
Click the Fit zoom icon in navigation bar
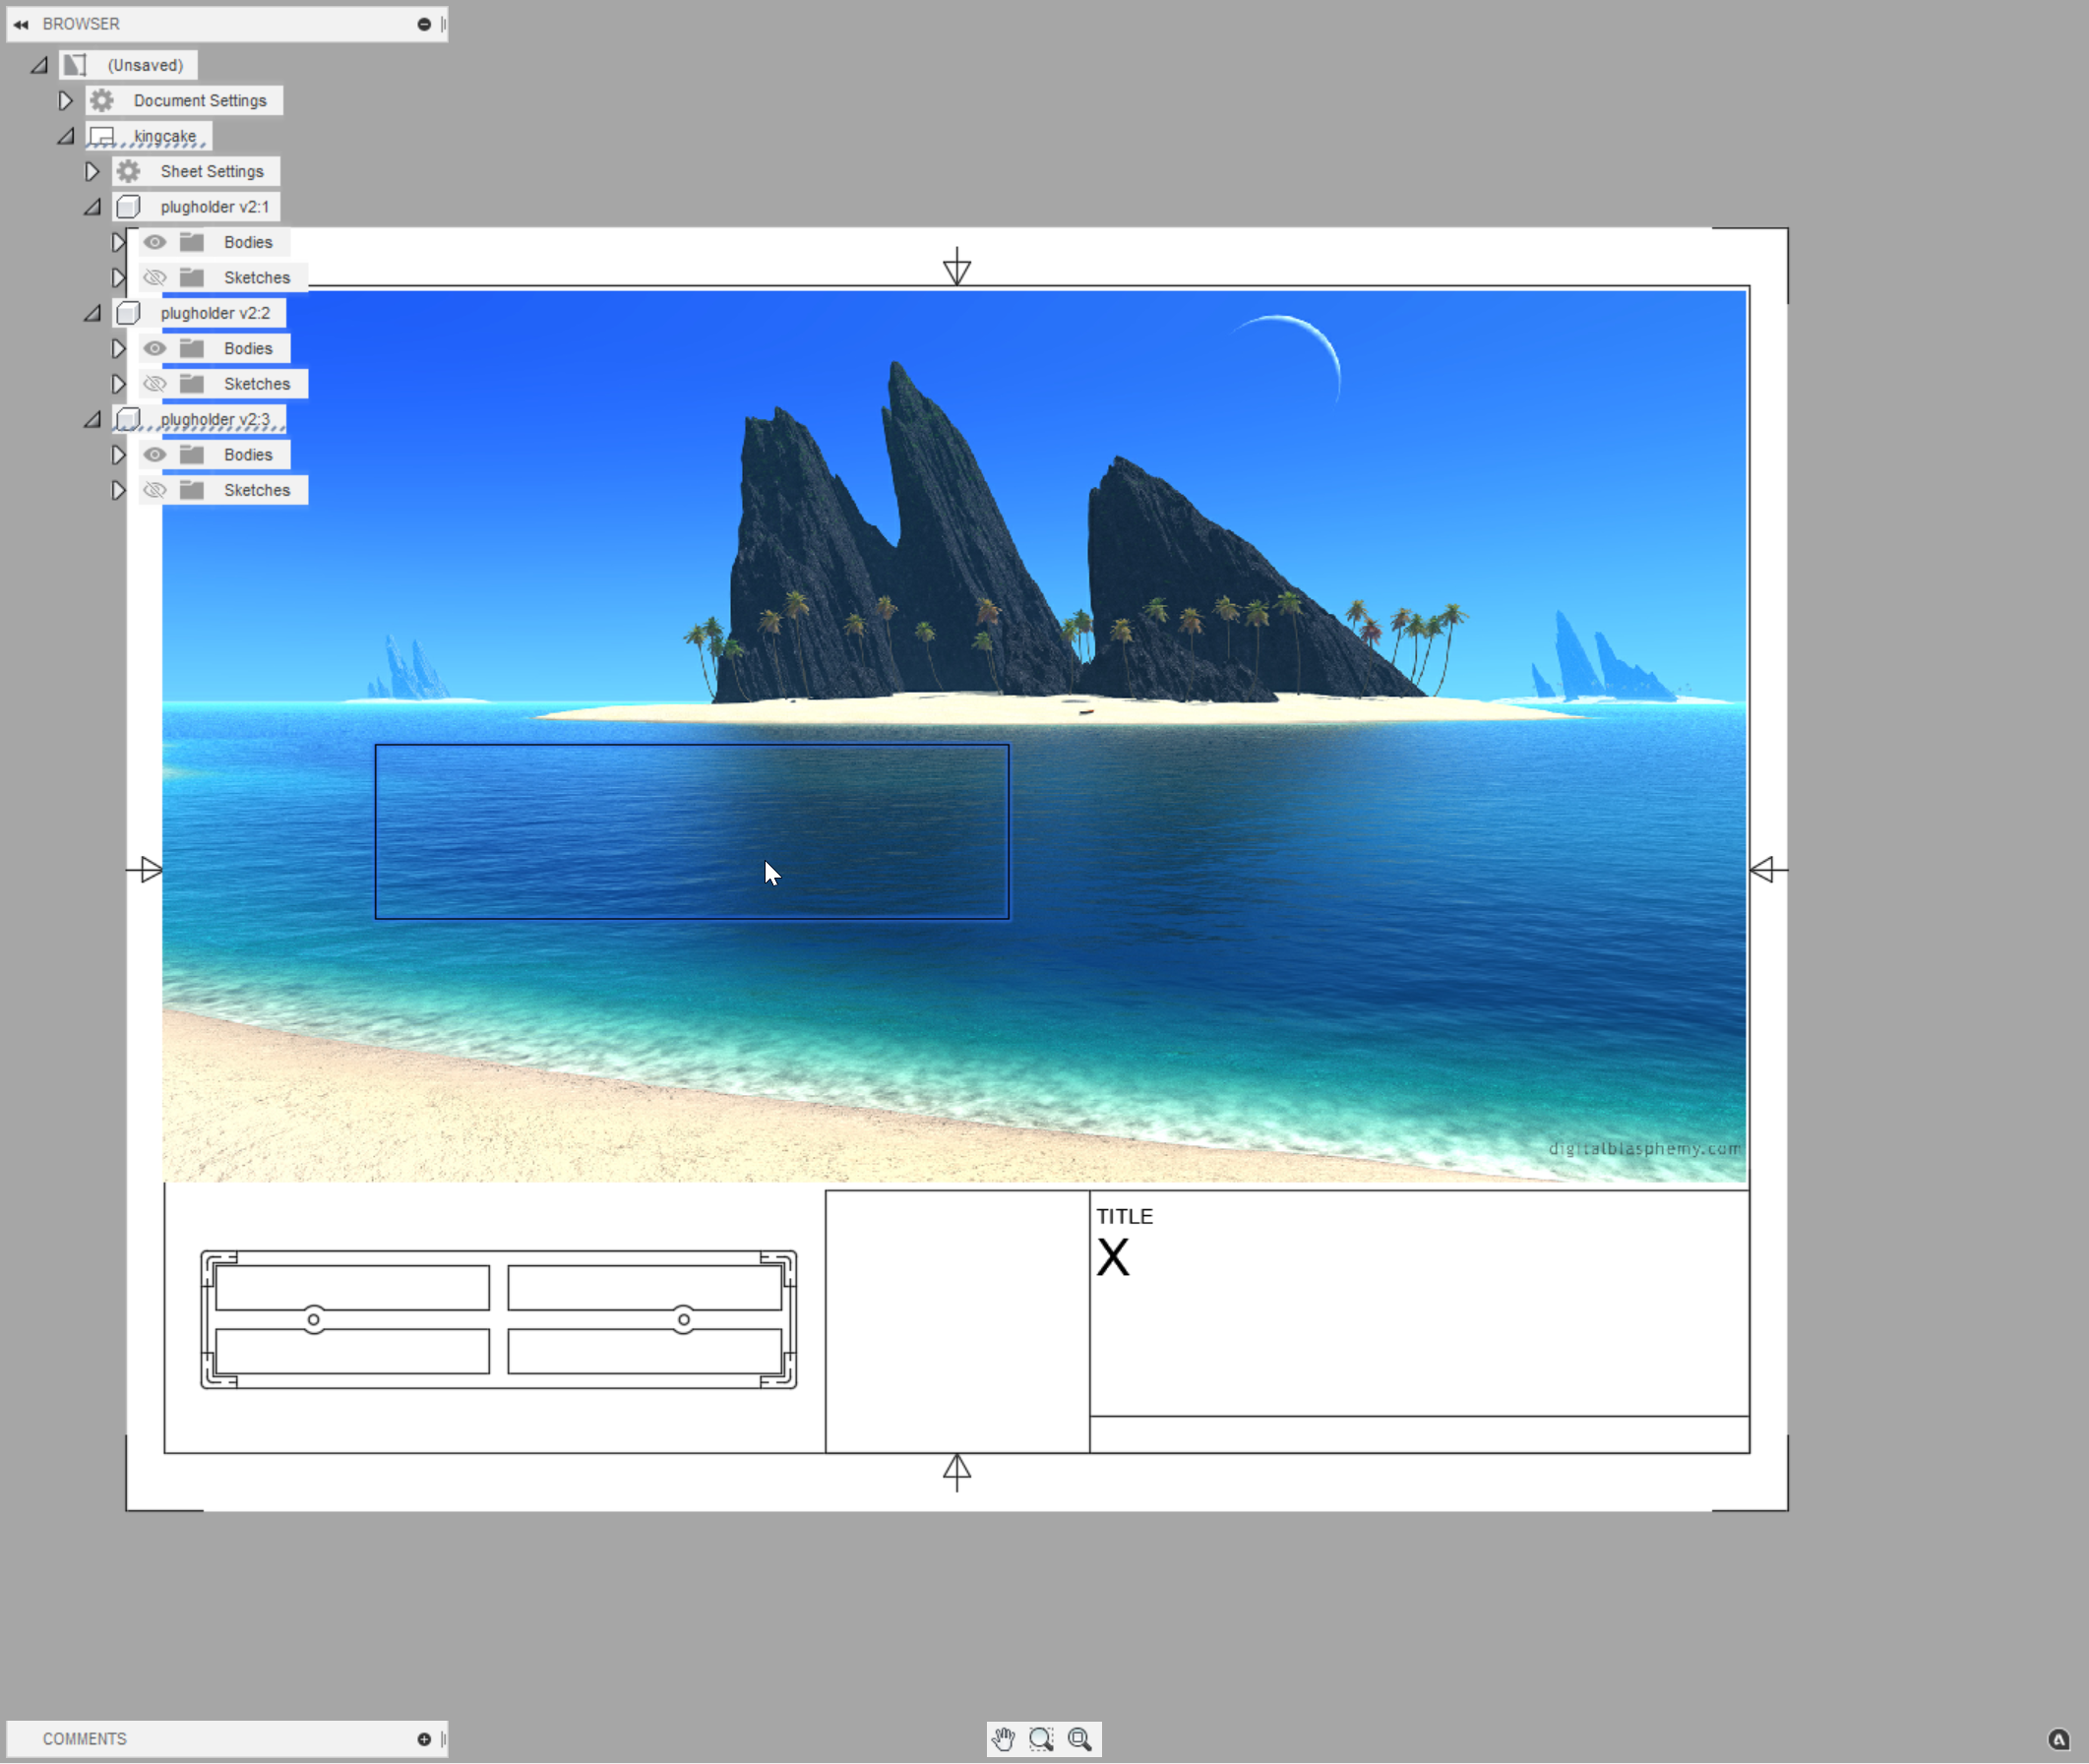click(x=1079, y=1739)
